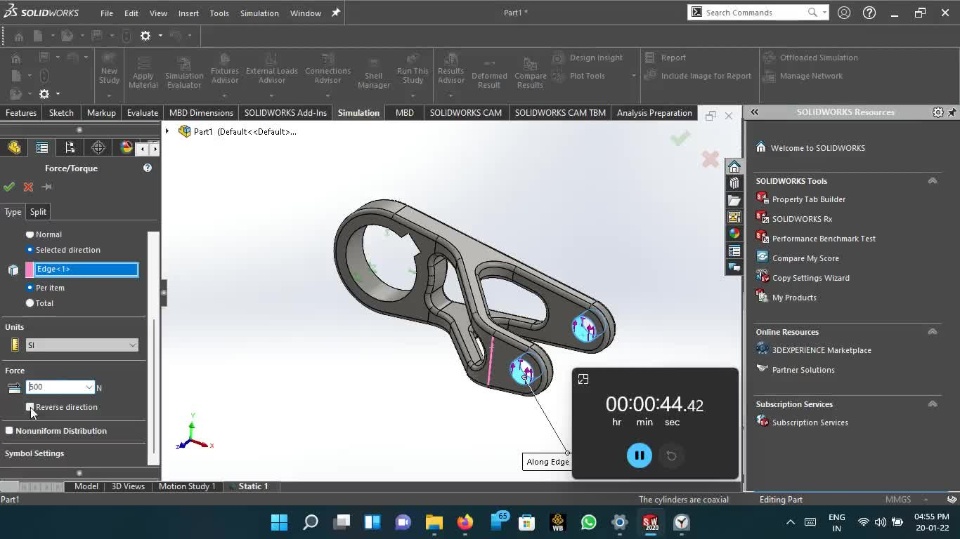Open the External Loads Advisor
Screen dimensions: 960x539
coord(272,68)
